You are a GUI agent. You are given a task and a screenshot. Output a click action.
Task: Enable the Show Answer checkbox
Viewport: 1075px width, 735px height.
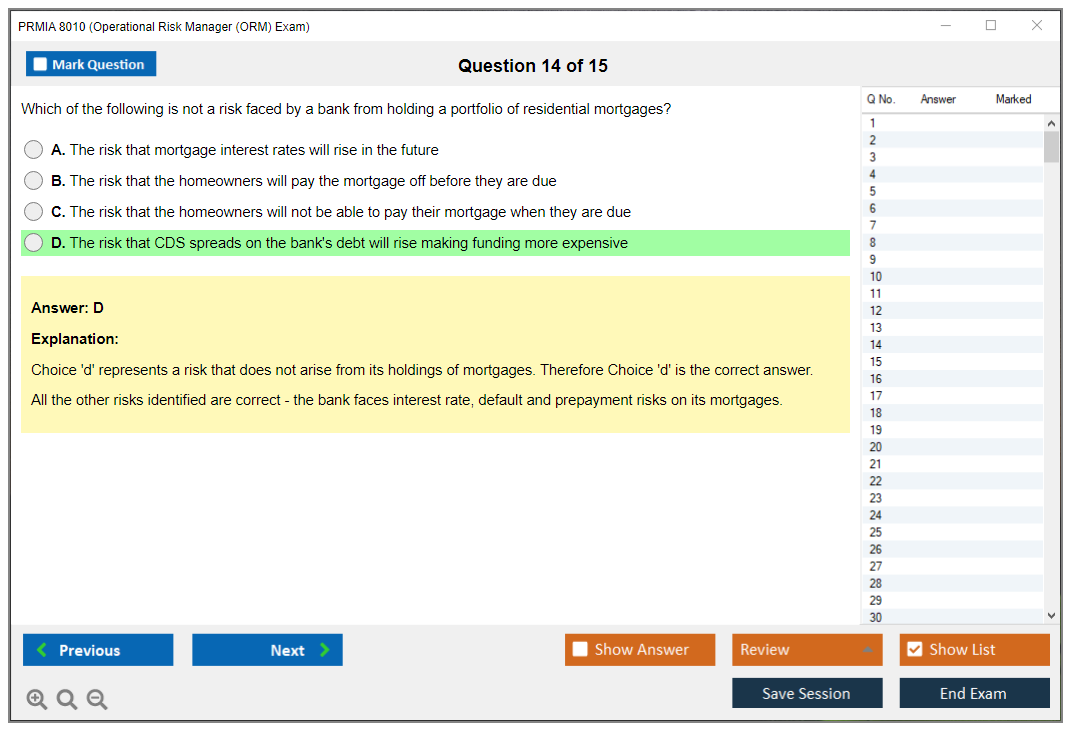[x=580, y=650]
